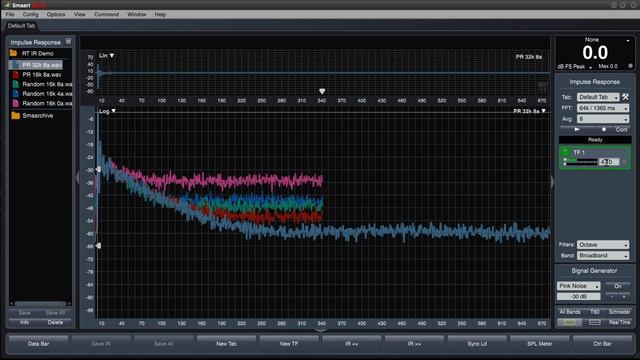This screenshot has width=640, height=360.
Task: Click the Sync Ld button
Action: click(x=477, y=344)
